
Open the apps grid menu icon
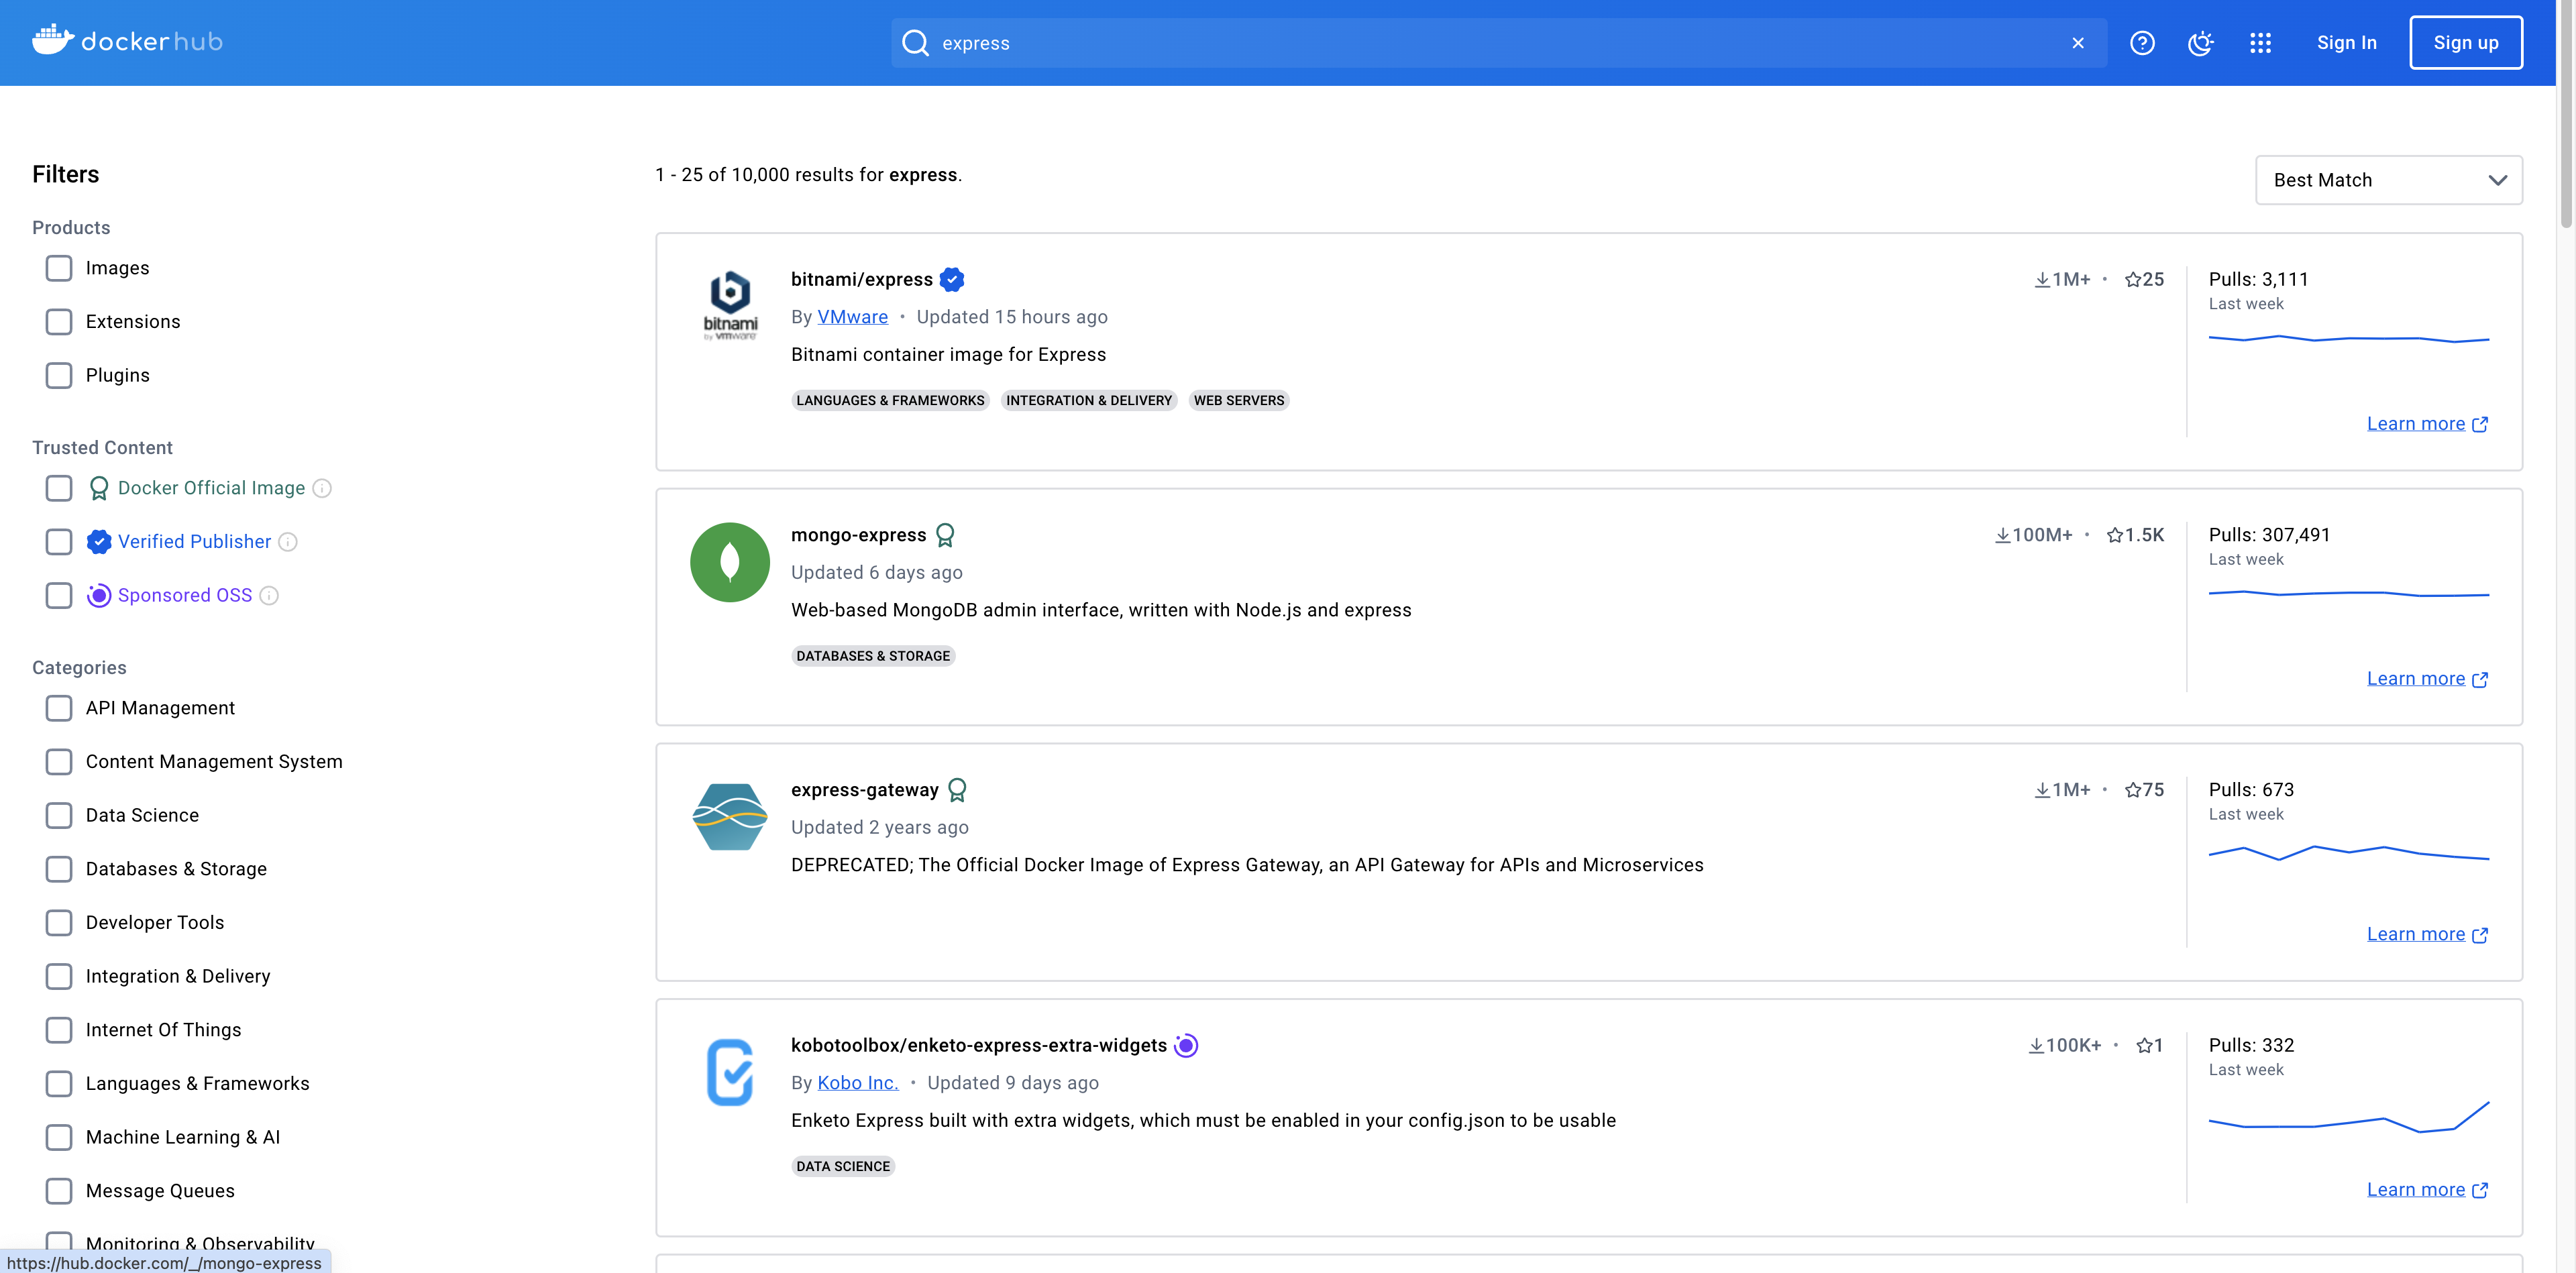(2260, 43)
